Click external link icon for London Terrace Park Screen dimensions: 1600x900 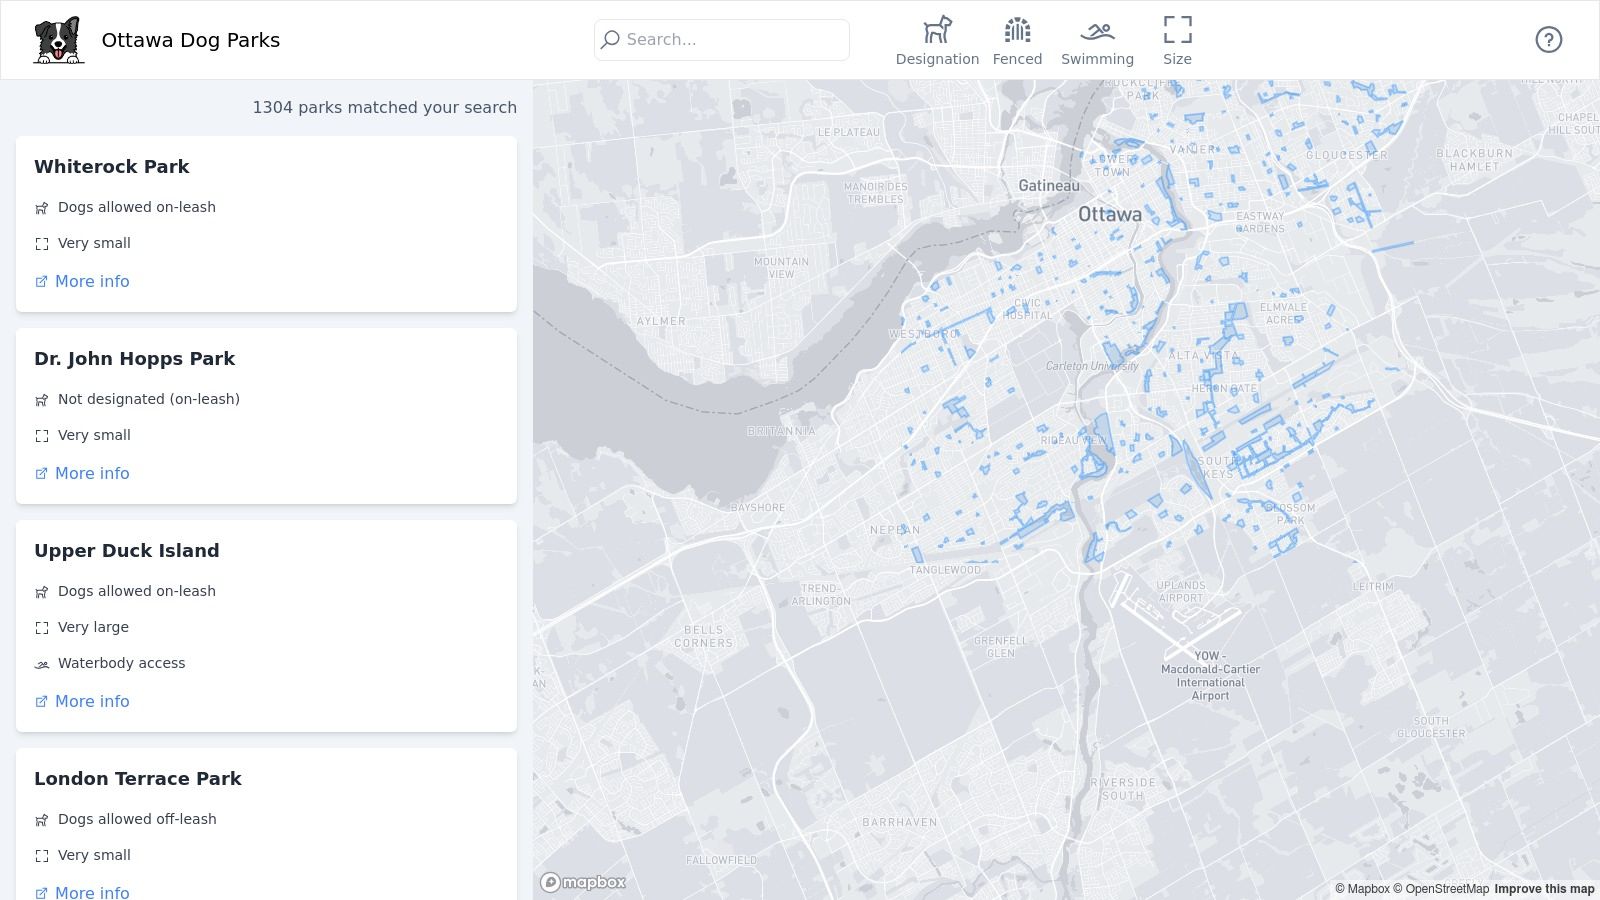click(41, 893)
